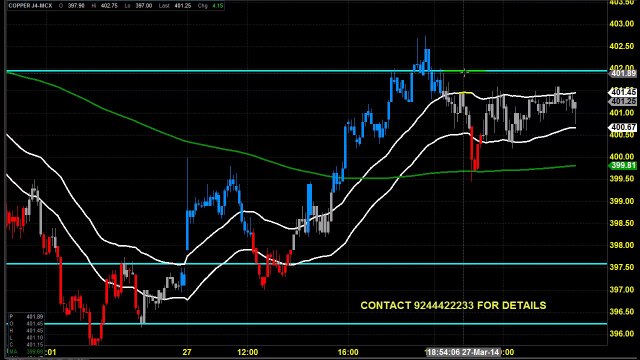Select the 400.67 lower band price tag
Screen dimensions: 640x360
[x=623, y=127]
